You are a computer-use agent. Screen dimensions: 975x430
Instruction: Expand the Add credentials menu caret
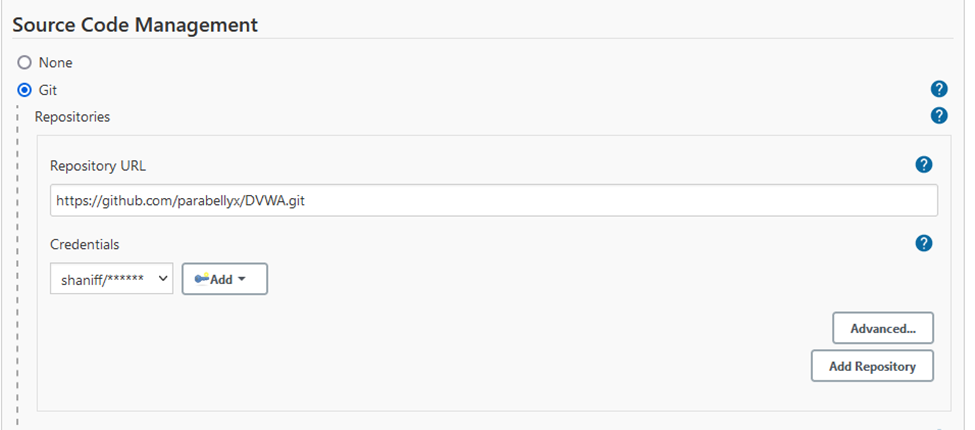(241, 280)
